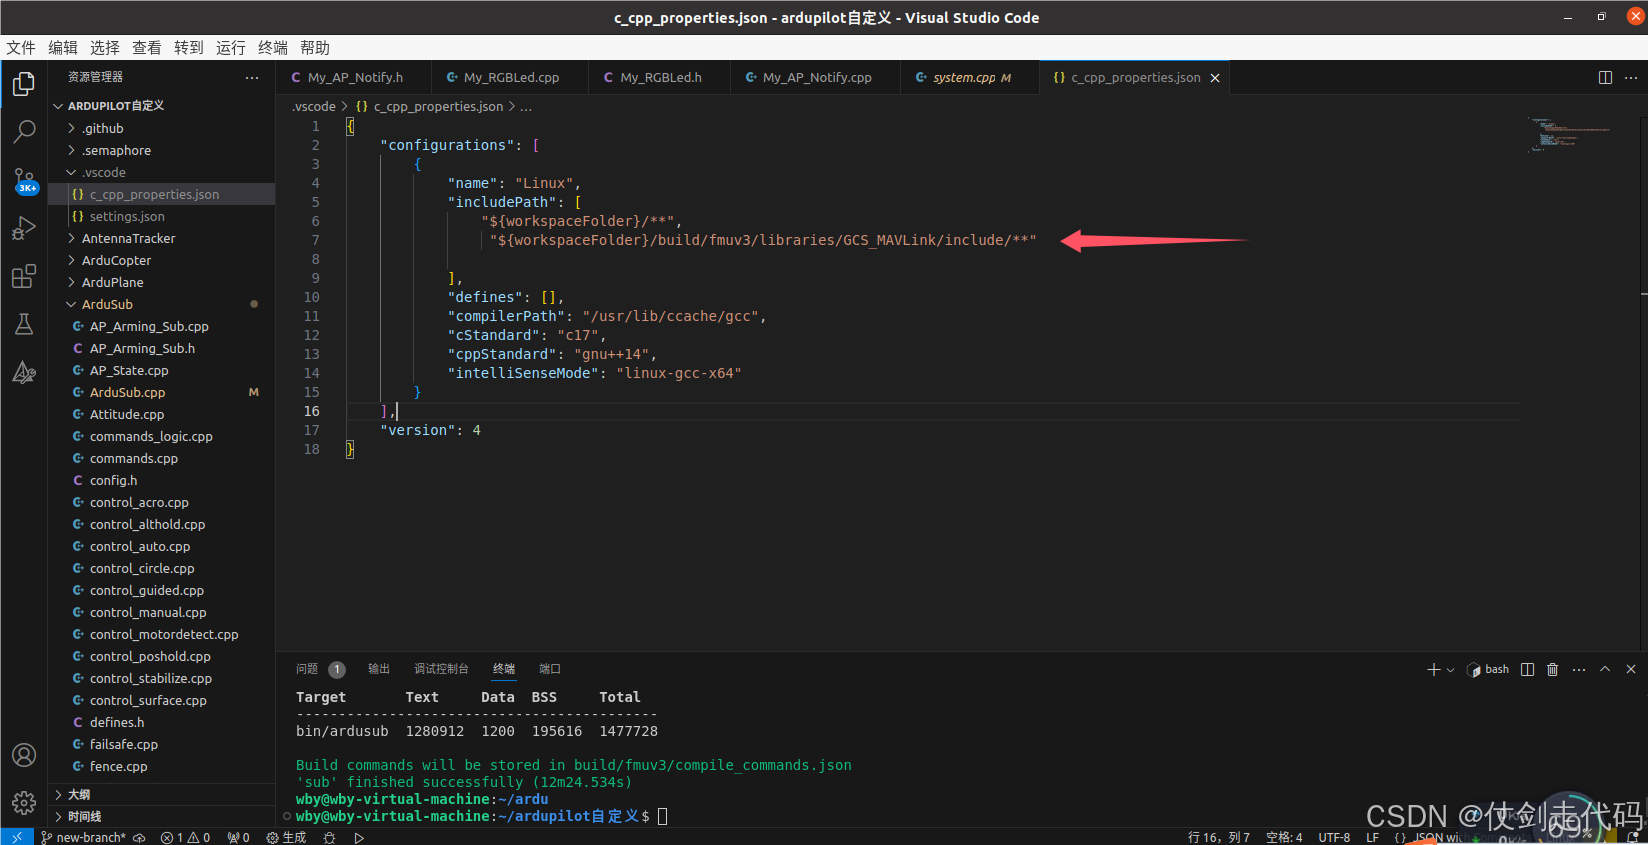Viewport: 1648px width, 845px height.
Task: Switch to the My_AP_Notify.h tab
Action: click(x=354, y=77)
